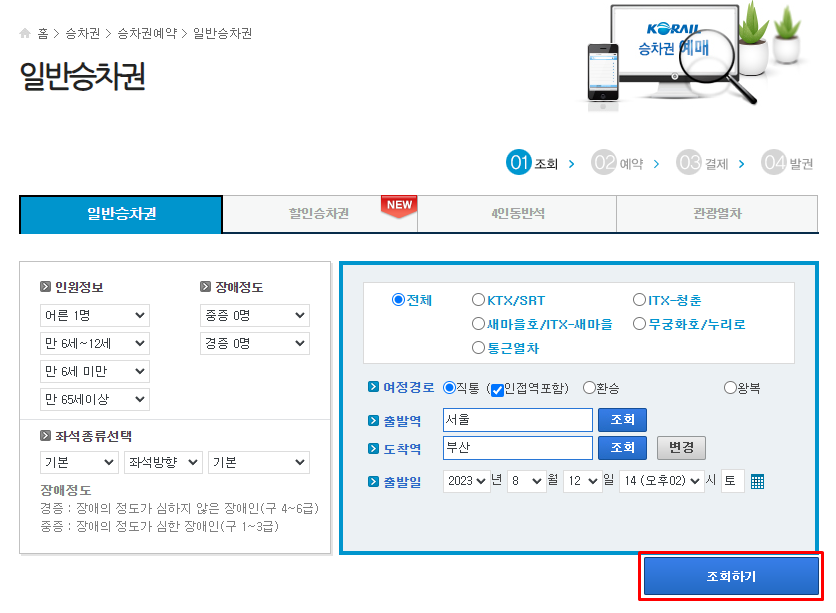The height and width of the screenshot is (613, 836).
Task: Open the month dropdown showing 8
Action: pyautogui.click(x=527, y=481)
